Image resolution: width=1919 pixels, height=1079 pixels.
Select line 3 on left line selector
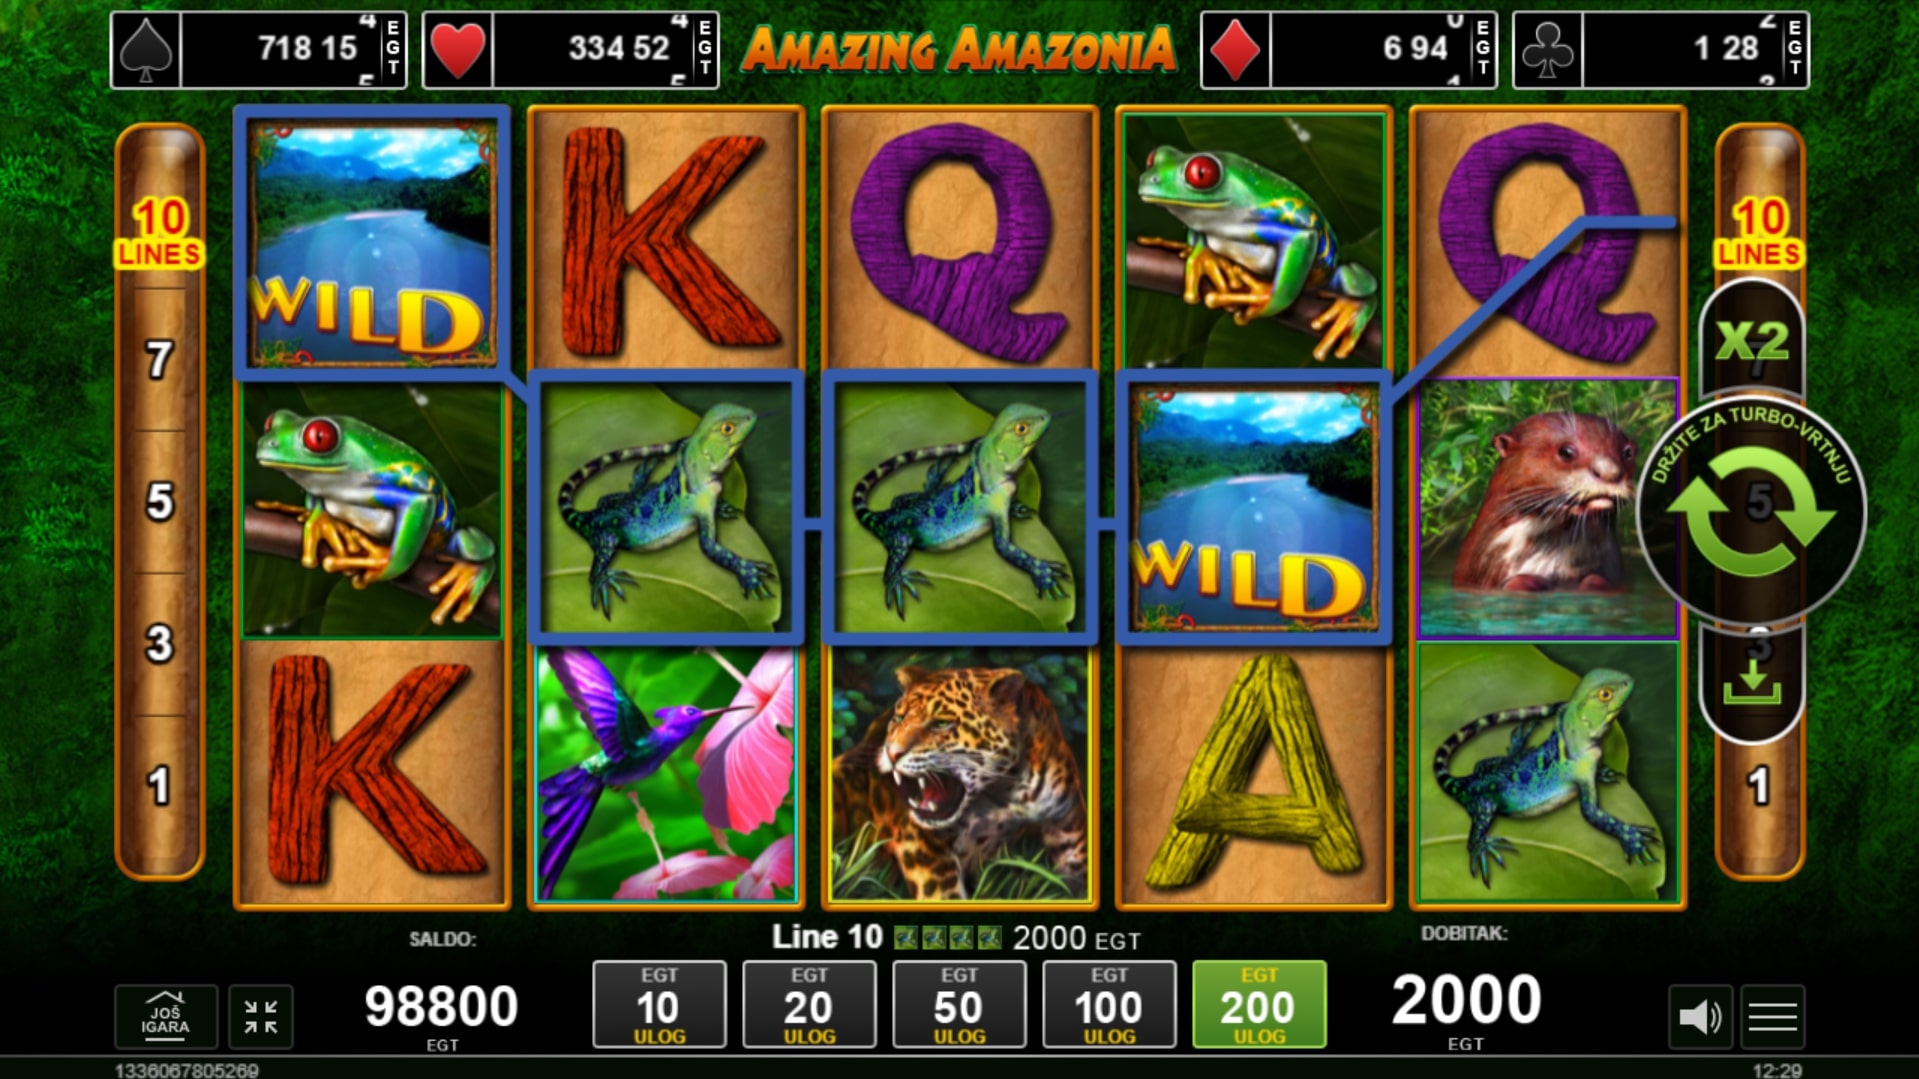pyautogui.click(x=159, y=643)
